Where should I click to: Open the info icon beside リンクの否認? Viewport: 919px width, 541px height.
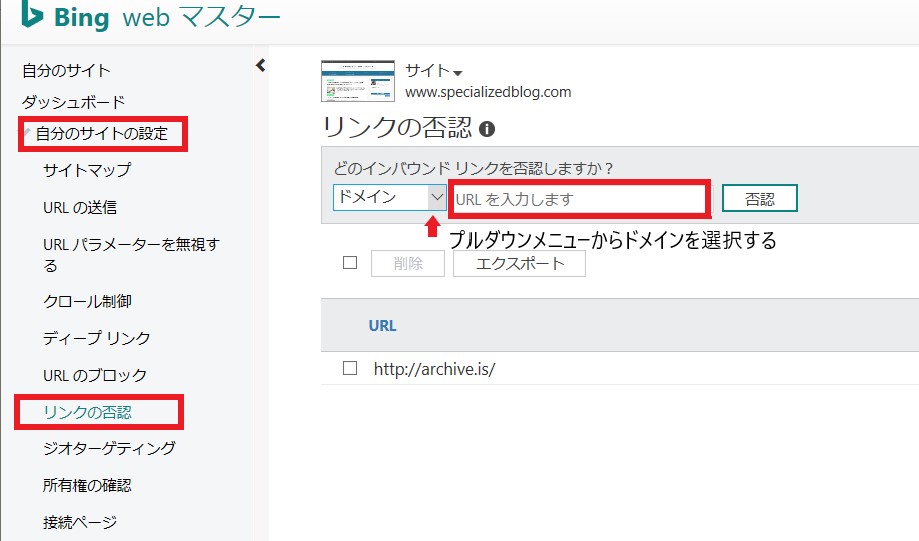coord(487,129)
